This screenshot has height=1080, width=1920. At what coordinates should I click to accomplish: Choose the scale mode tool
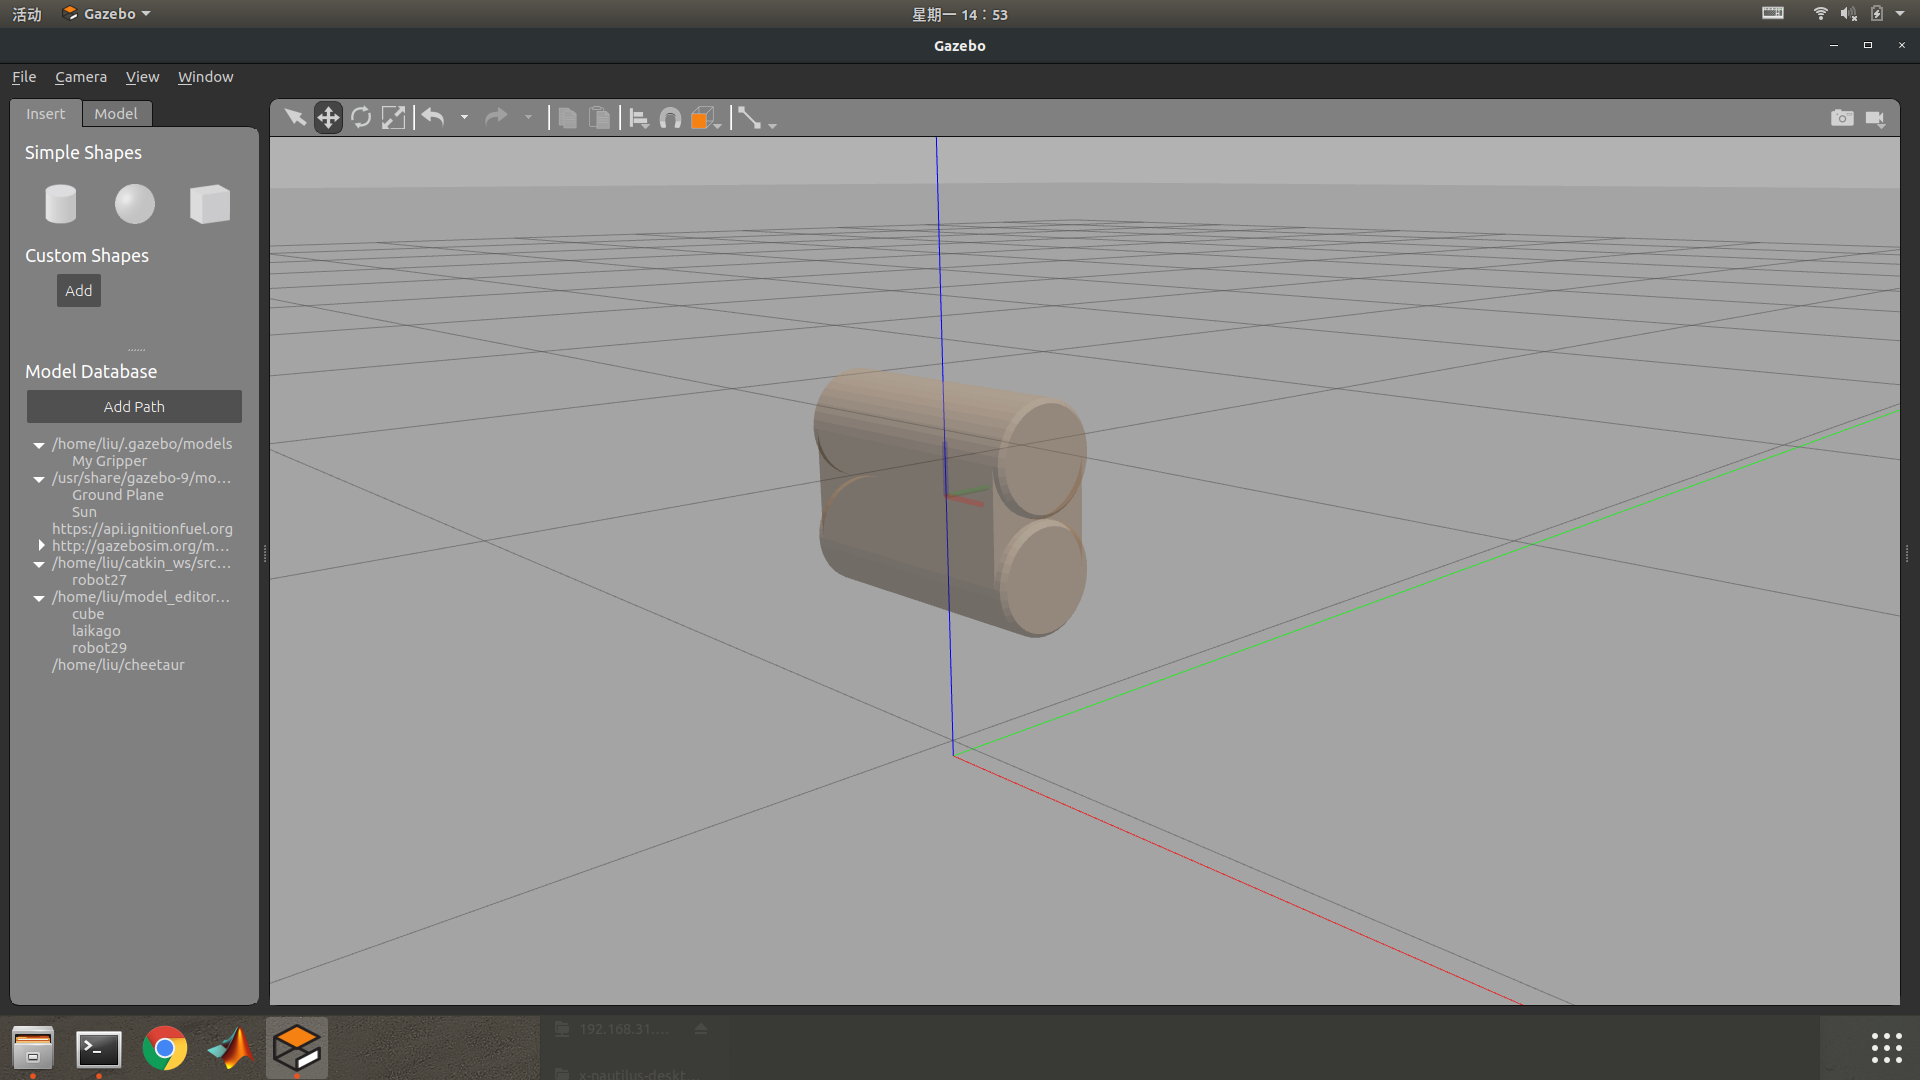coord(394,118)
